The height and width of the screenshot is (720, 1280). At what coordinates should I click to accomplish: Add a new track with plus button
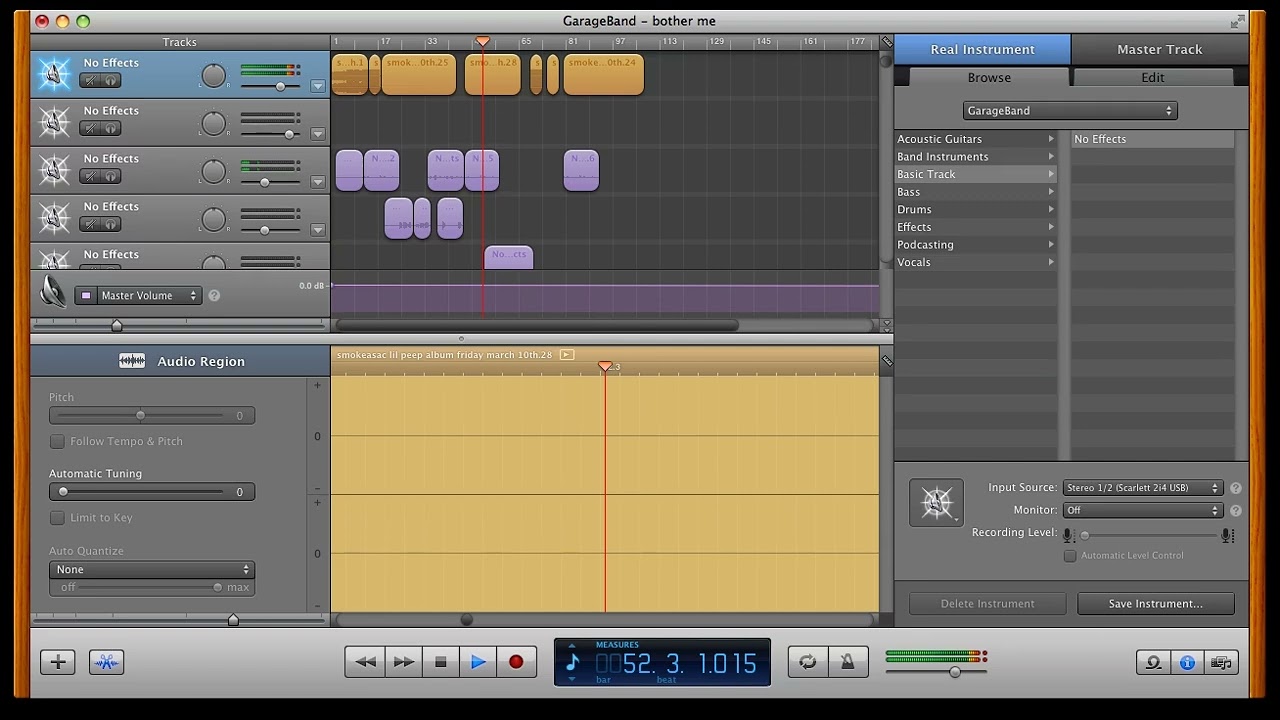click(58, 662)
